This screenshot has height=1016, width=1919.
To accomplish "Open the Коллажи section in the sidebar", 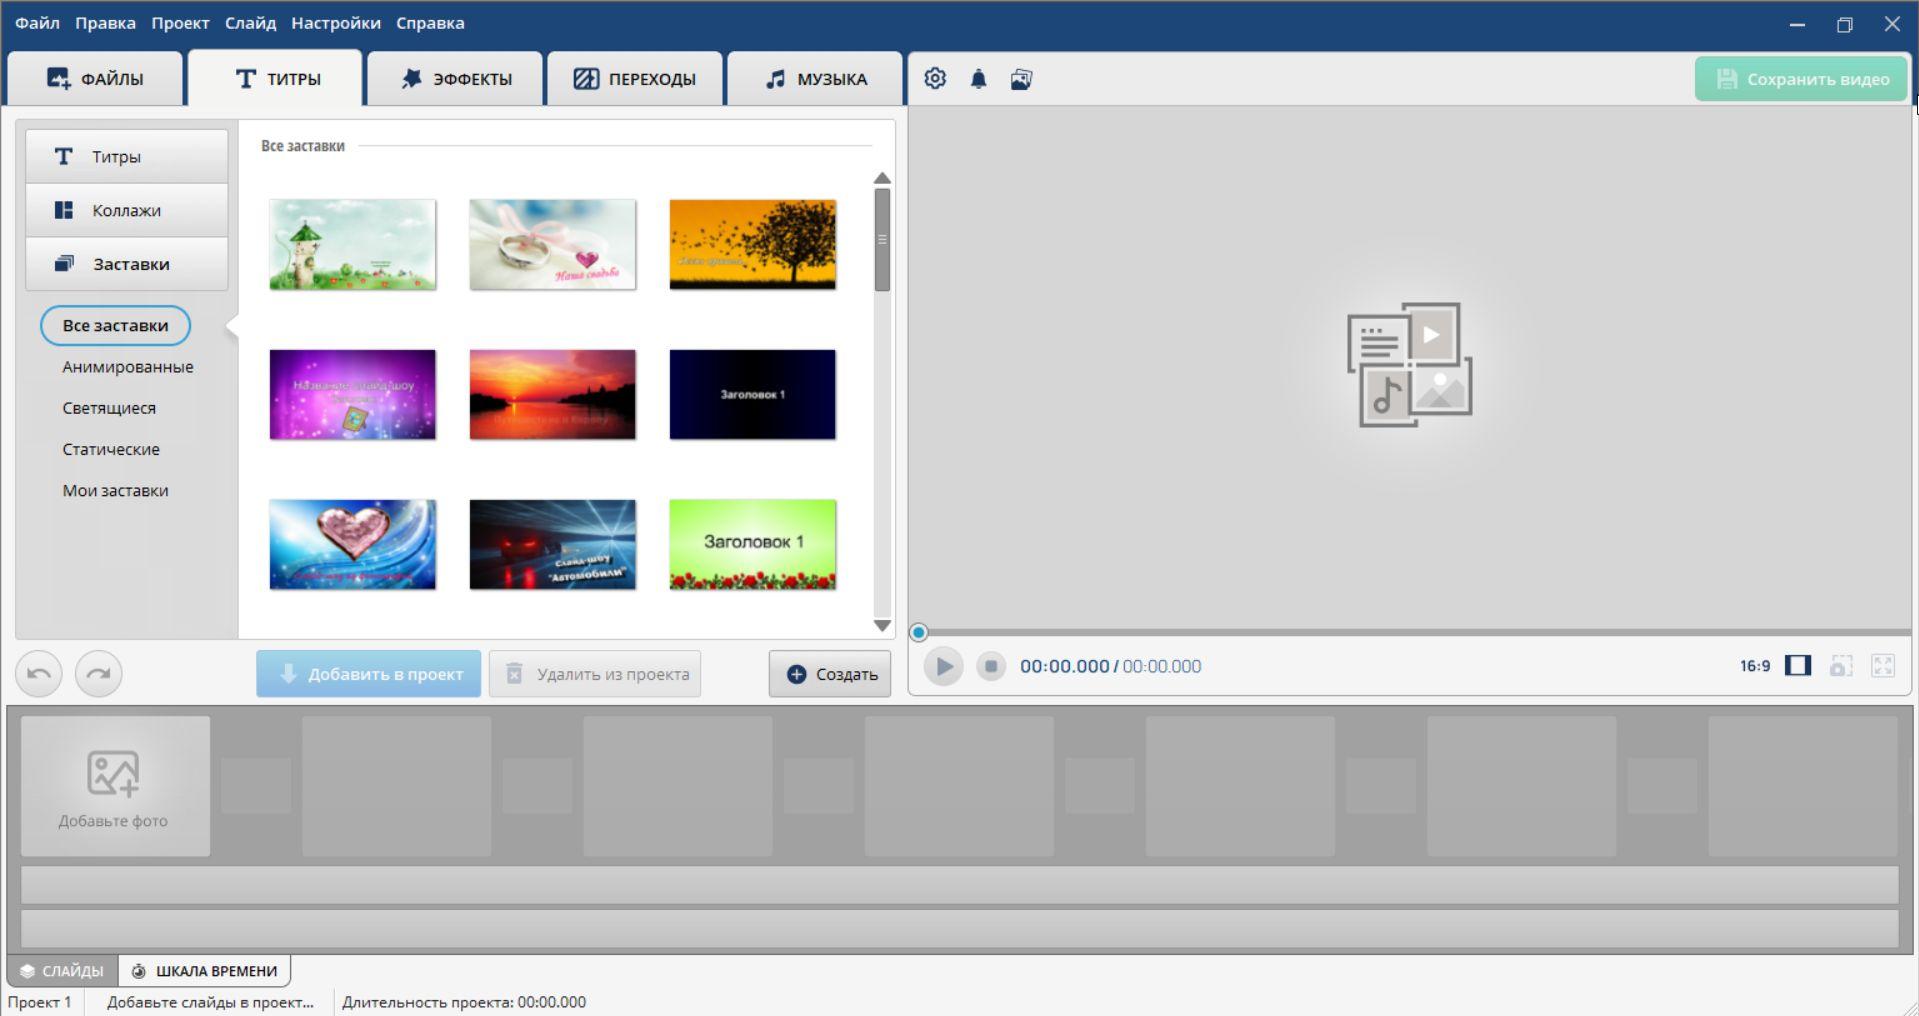I will tap(127, 210).
